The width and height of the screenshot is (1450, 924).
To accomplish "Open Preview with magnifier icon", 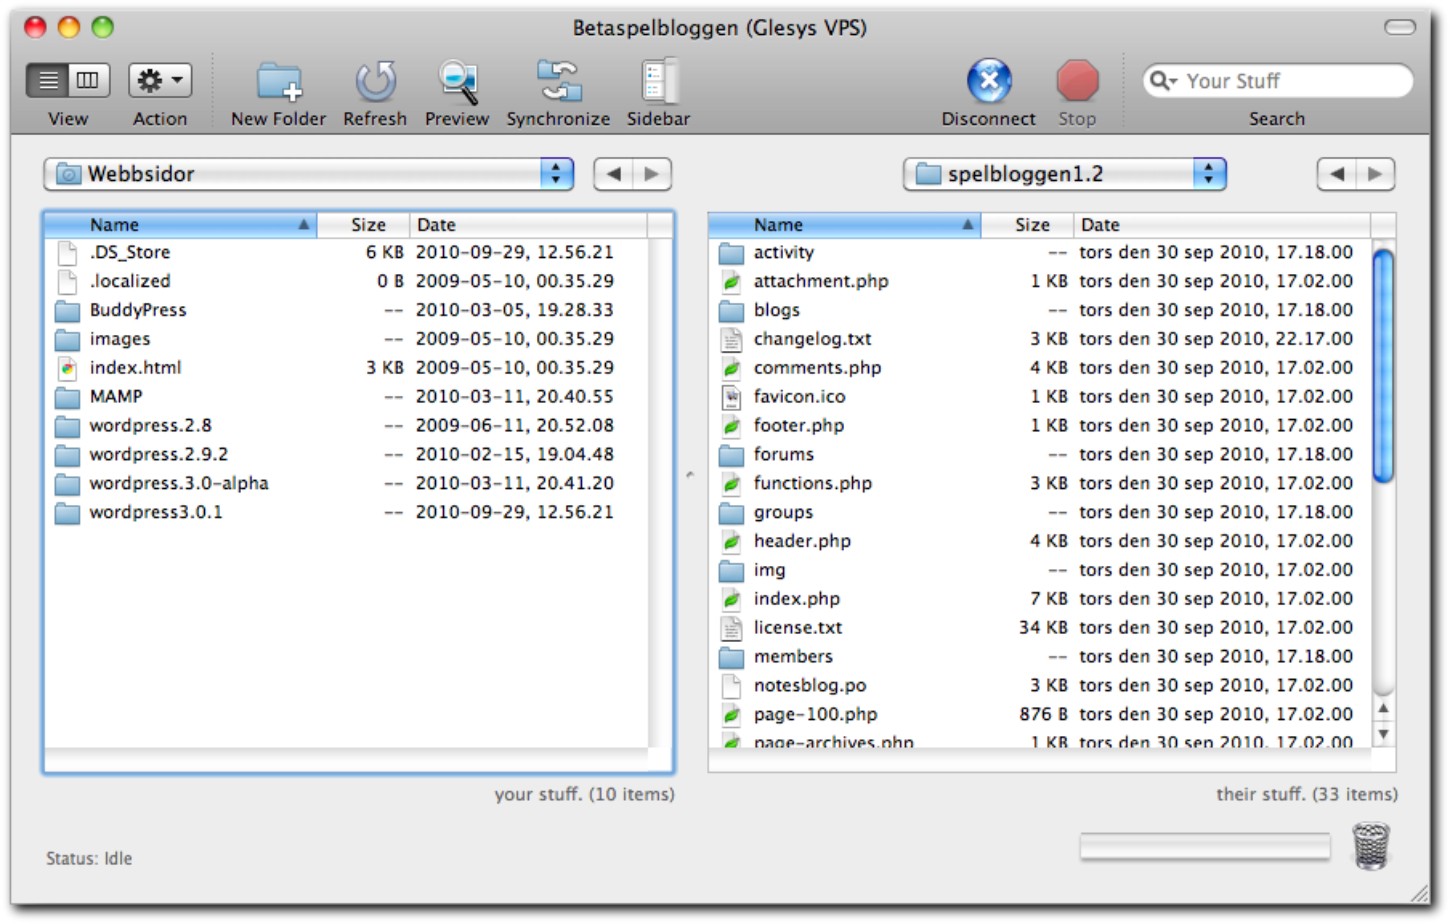I will click(x=458, y=82).
